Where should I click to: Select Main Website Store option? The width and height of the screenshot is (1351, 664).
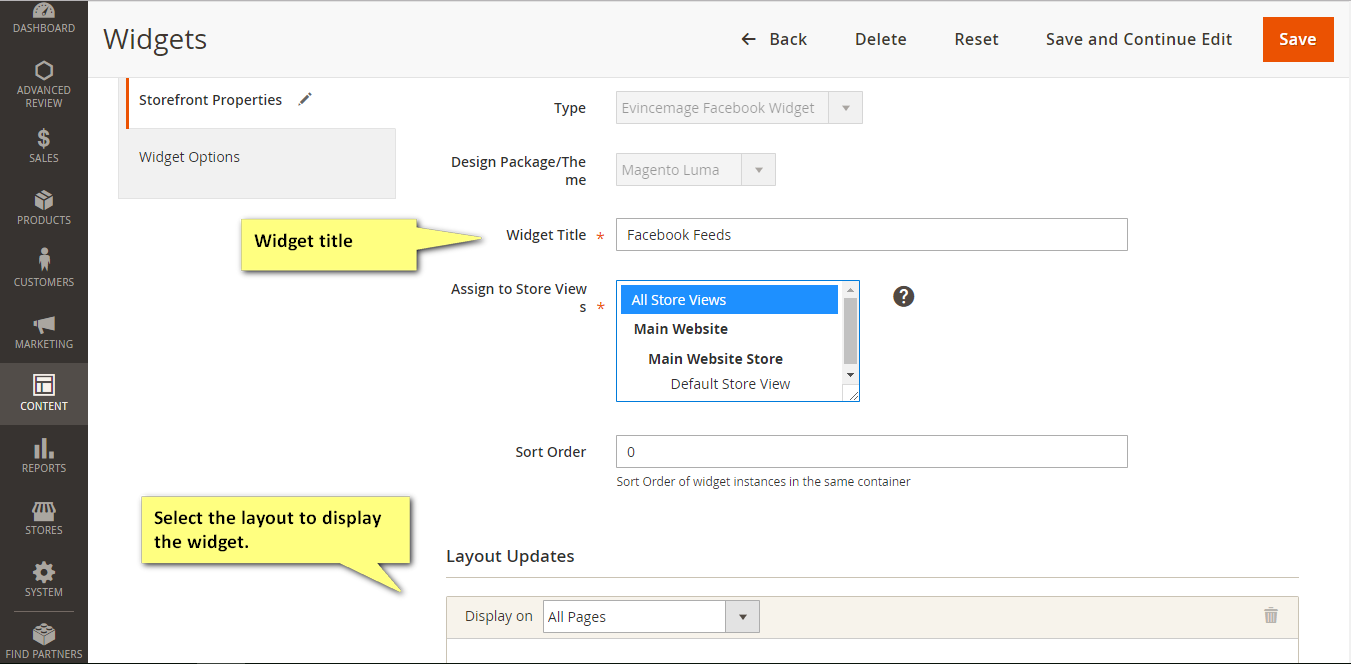pos(716,359)
